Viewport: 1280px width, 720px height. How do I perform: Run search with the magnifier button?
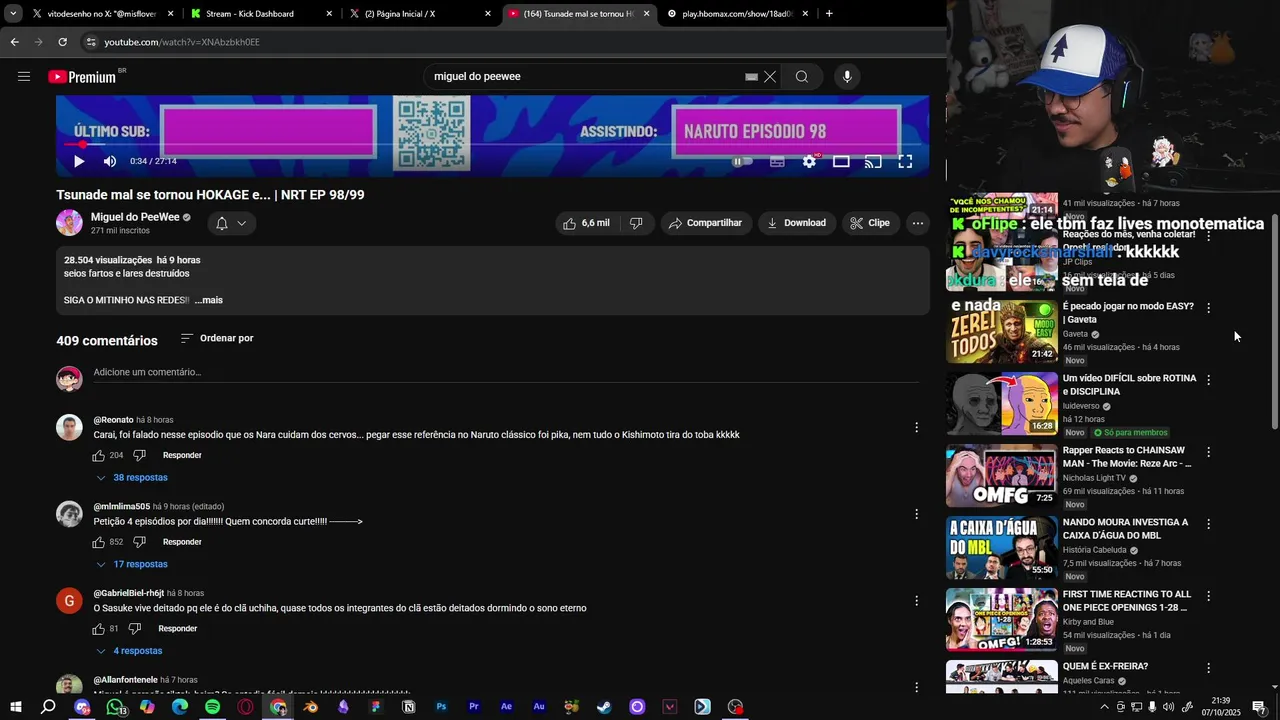tap(802, 77)
